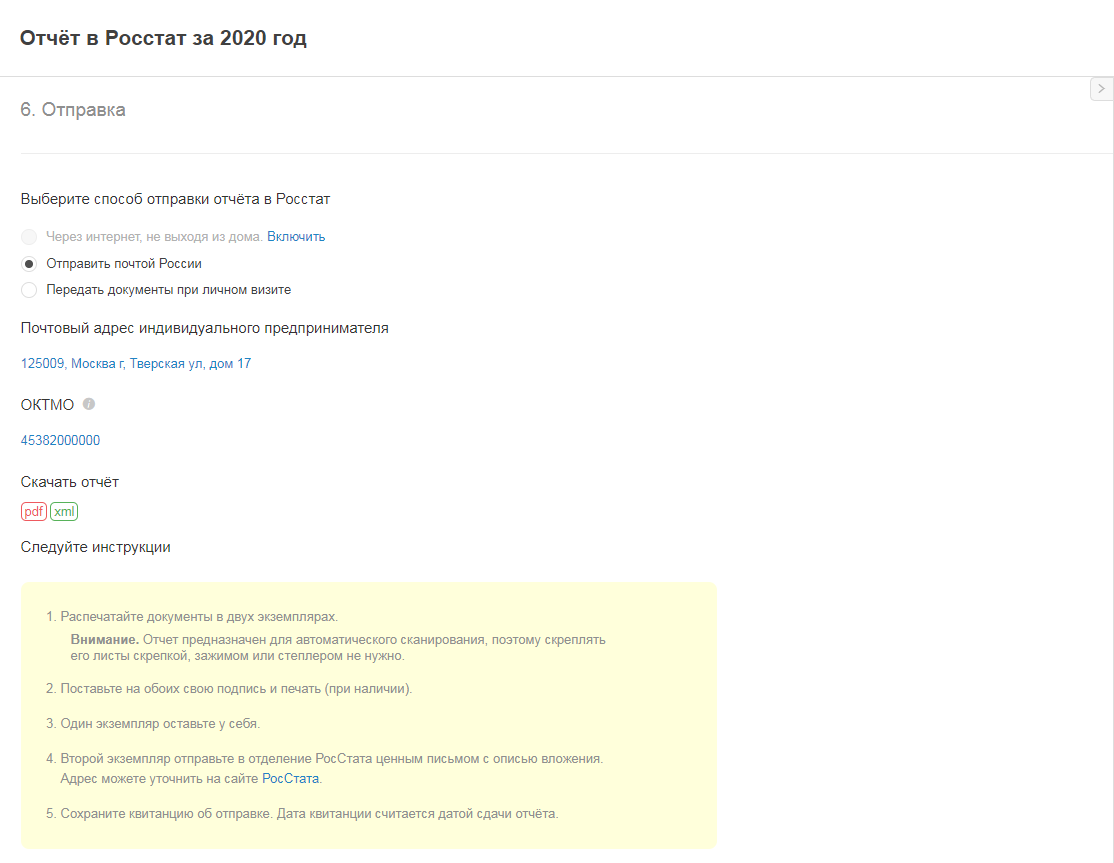Click the disabled 'Через интернет' radio button
The width and height of the screenshot is (1114, 863).
coord(29,237)
